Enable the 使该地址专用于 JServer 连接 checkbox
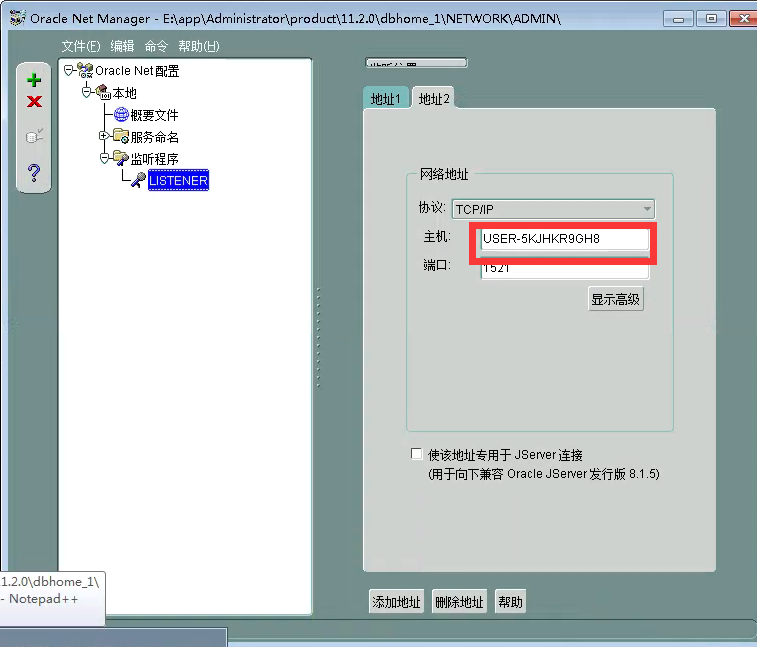Image resolution: width=757 pixels, height=647 pixels. tap(416, 454)
